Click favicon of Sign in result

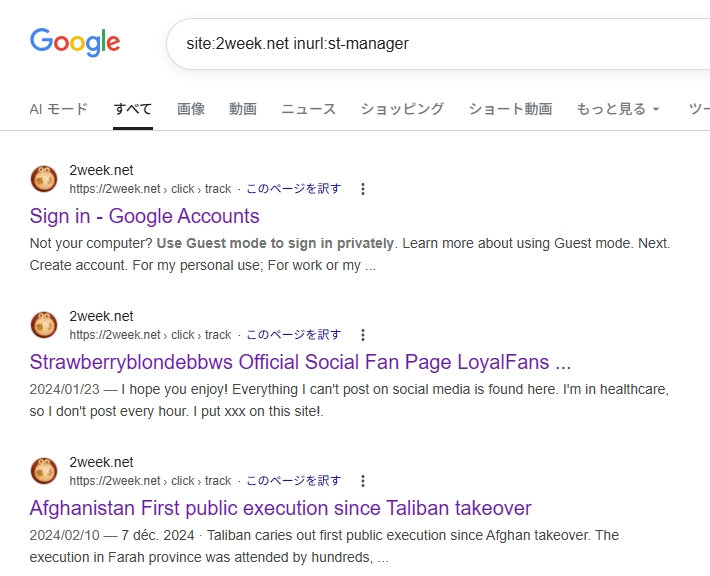(x=44, y=179)
